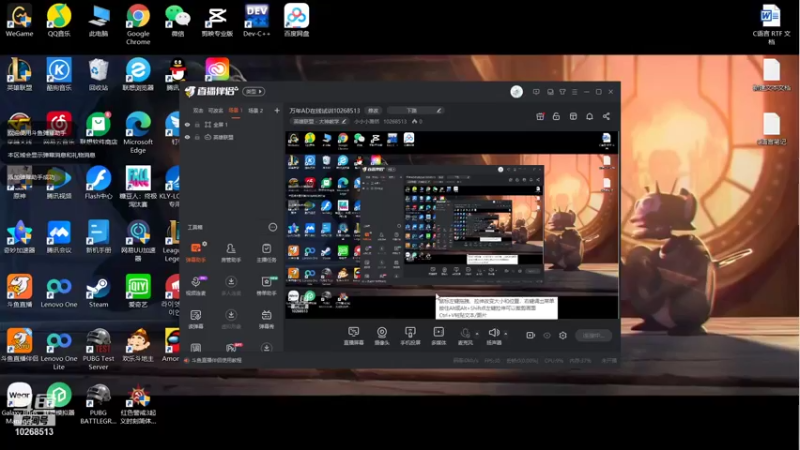Add 手机投屏 phone casting source
This screenshot has height=450, width=800.
(x=410, y=336)
